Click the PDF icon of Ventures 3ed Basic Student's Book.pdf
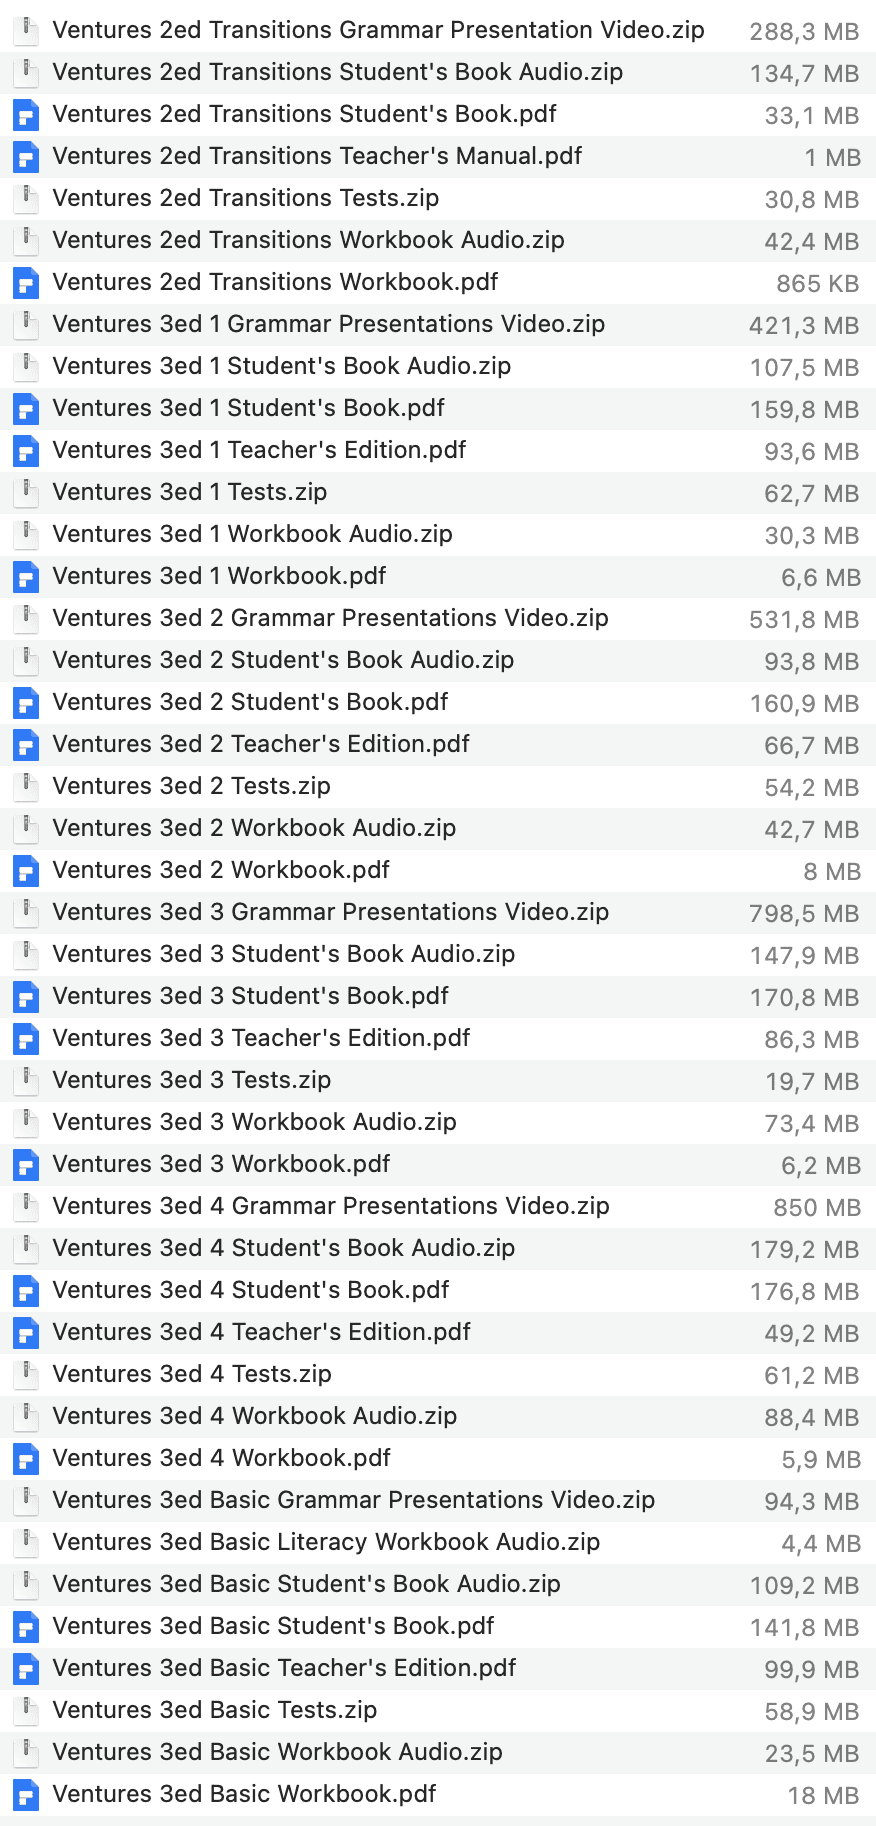 (x=26, y=1627)
